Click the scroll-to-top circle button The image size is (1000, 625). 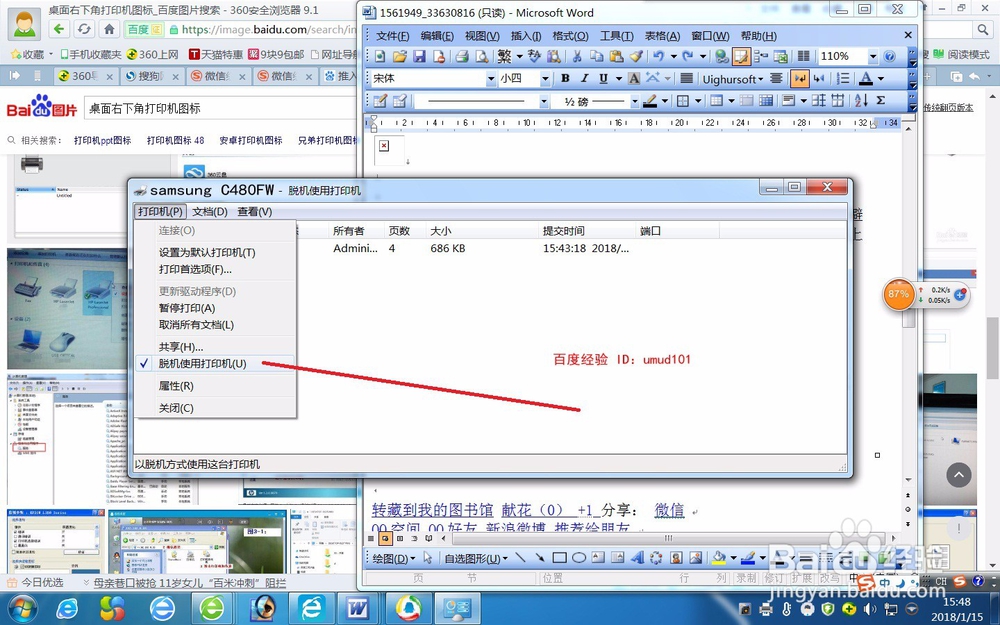959,474
